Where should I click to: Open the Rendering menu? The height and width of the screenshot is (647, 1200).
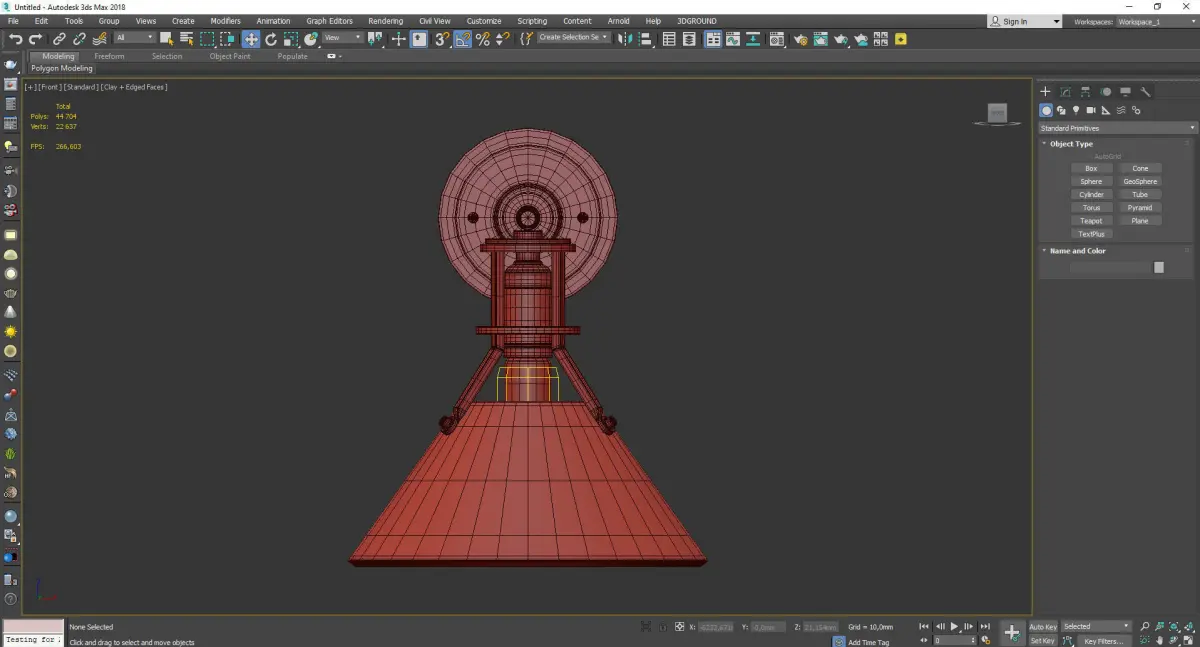pos(385,21)
